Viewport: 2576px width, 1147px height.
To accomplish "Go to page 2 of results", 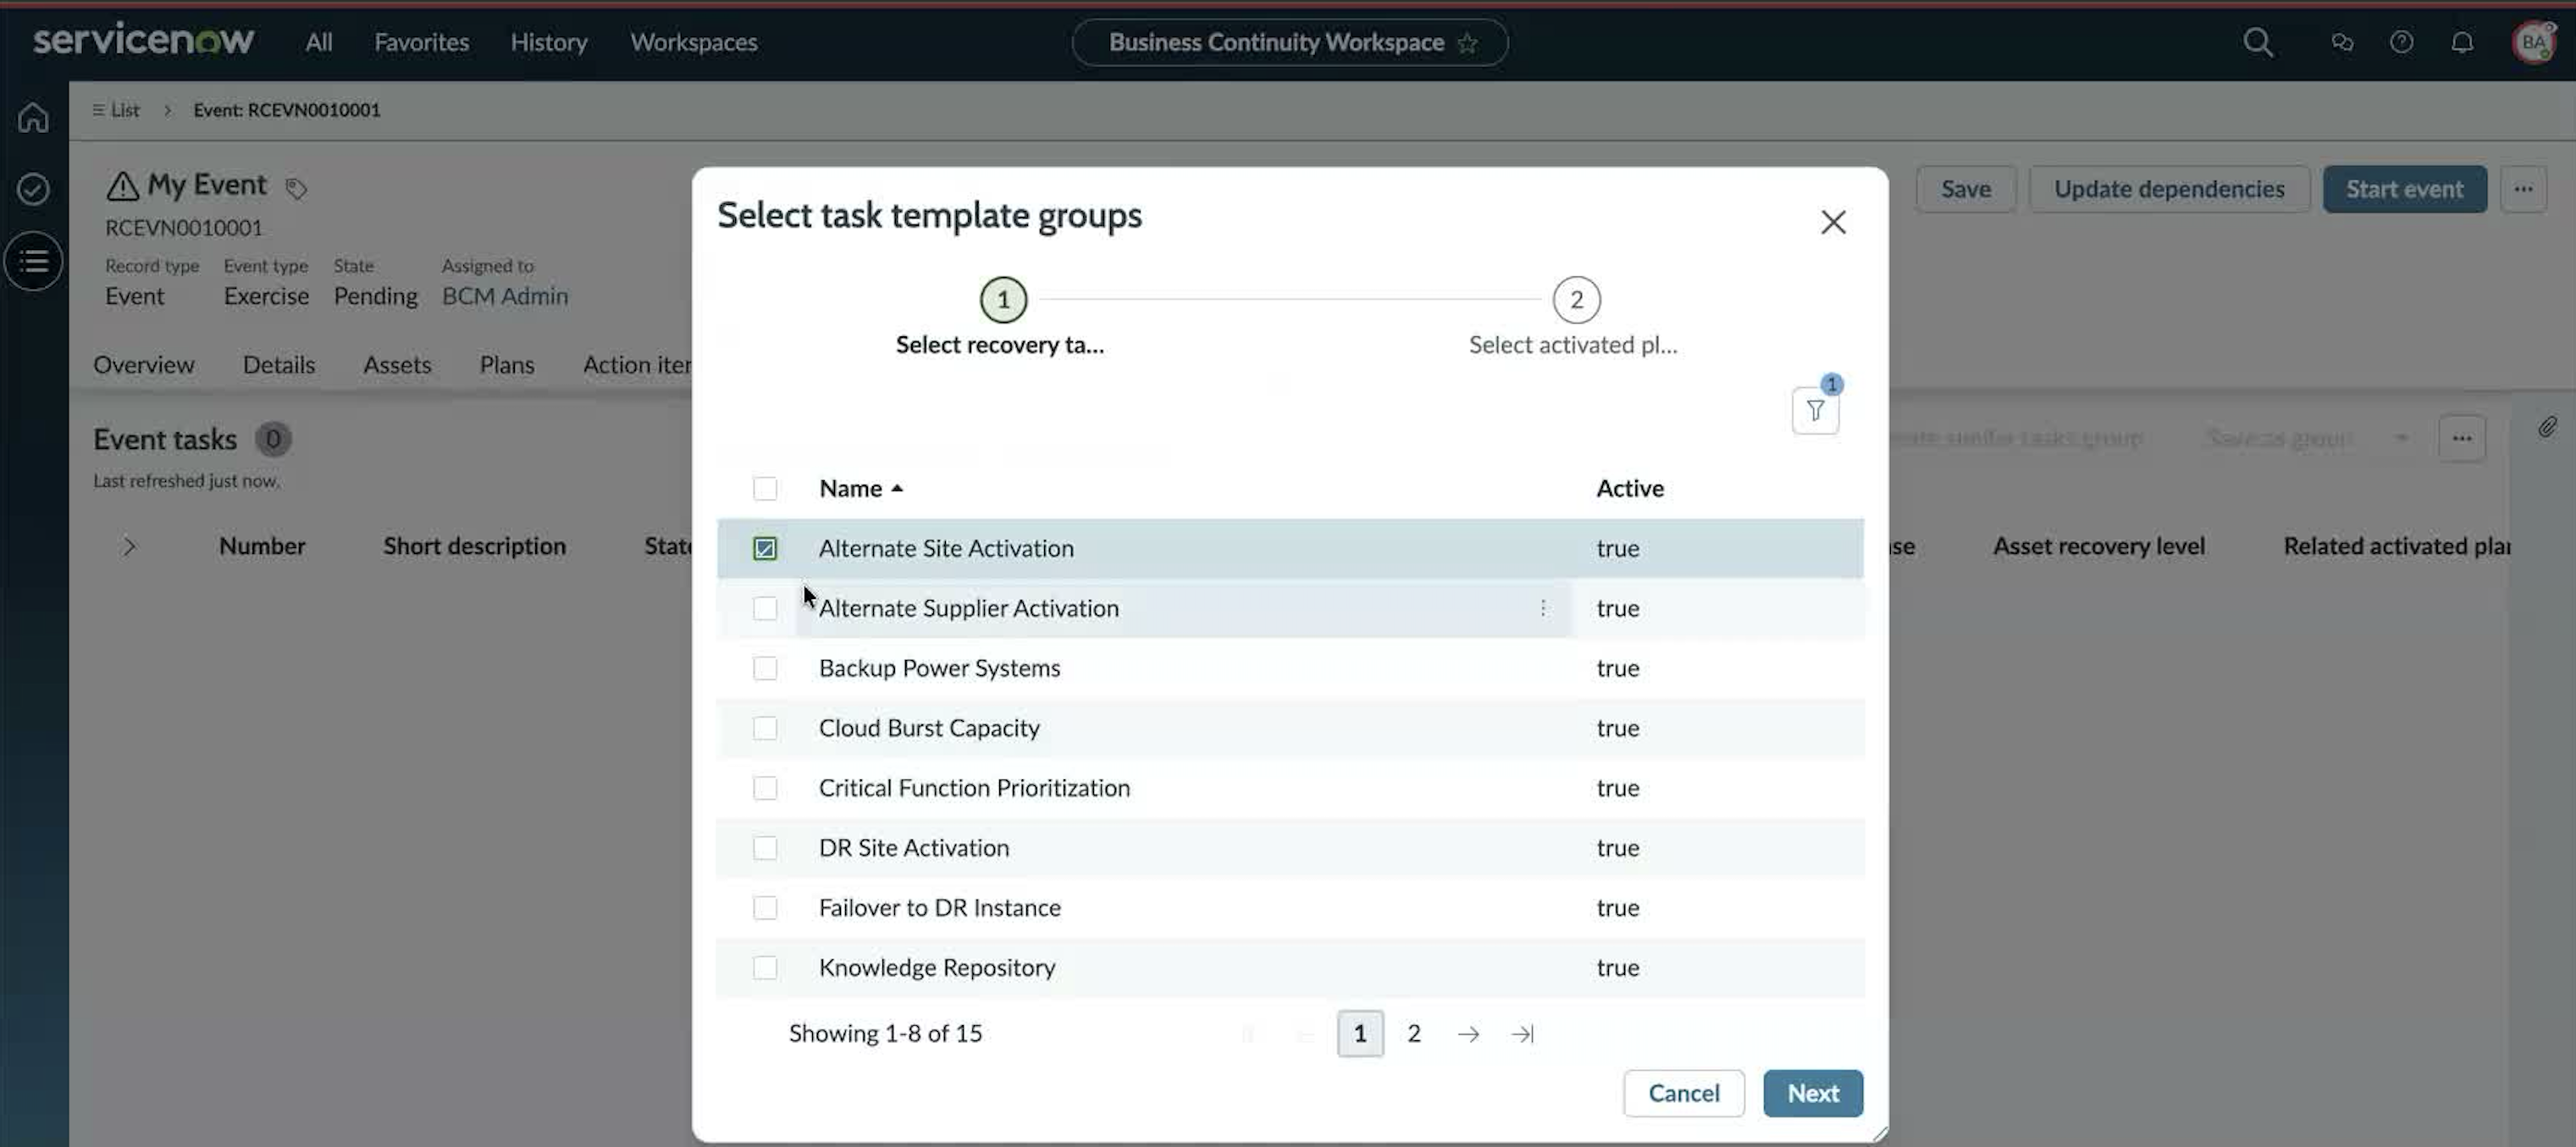I will coord(1414,1034).
